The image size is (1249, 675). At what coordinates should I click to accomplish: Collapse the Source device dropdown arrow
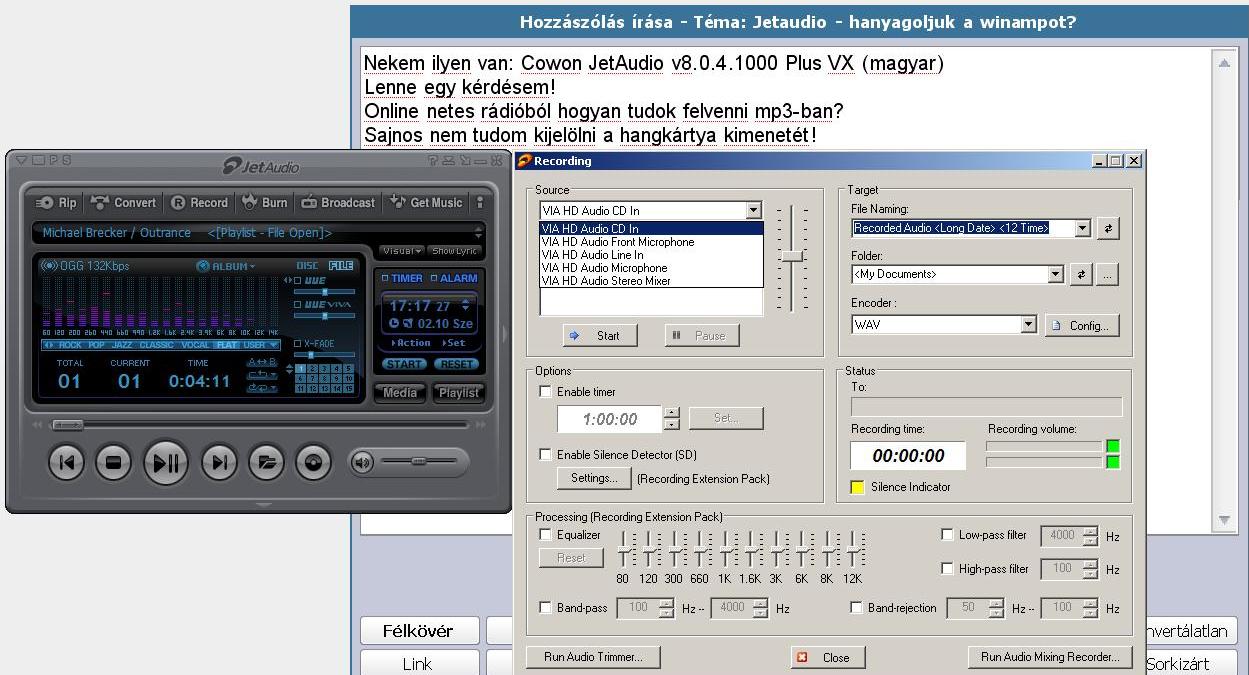point(754,211)
